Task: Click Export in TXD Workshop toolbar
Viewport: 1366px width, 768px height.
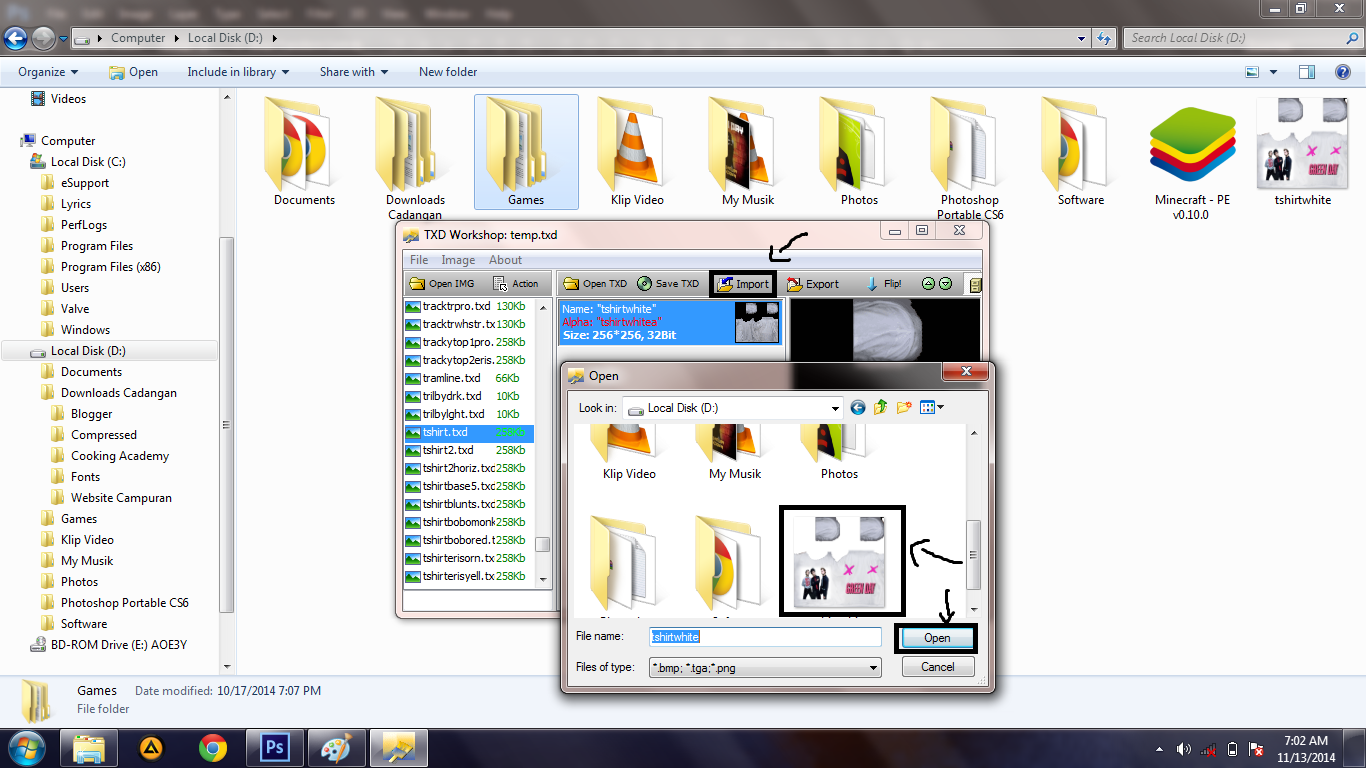Action: tap(813, 284)
